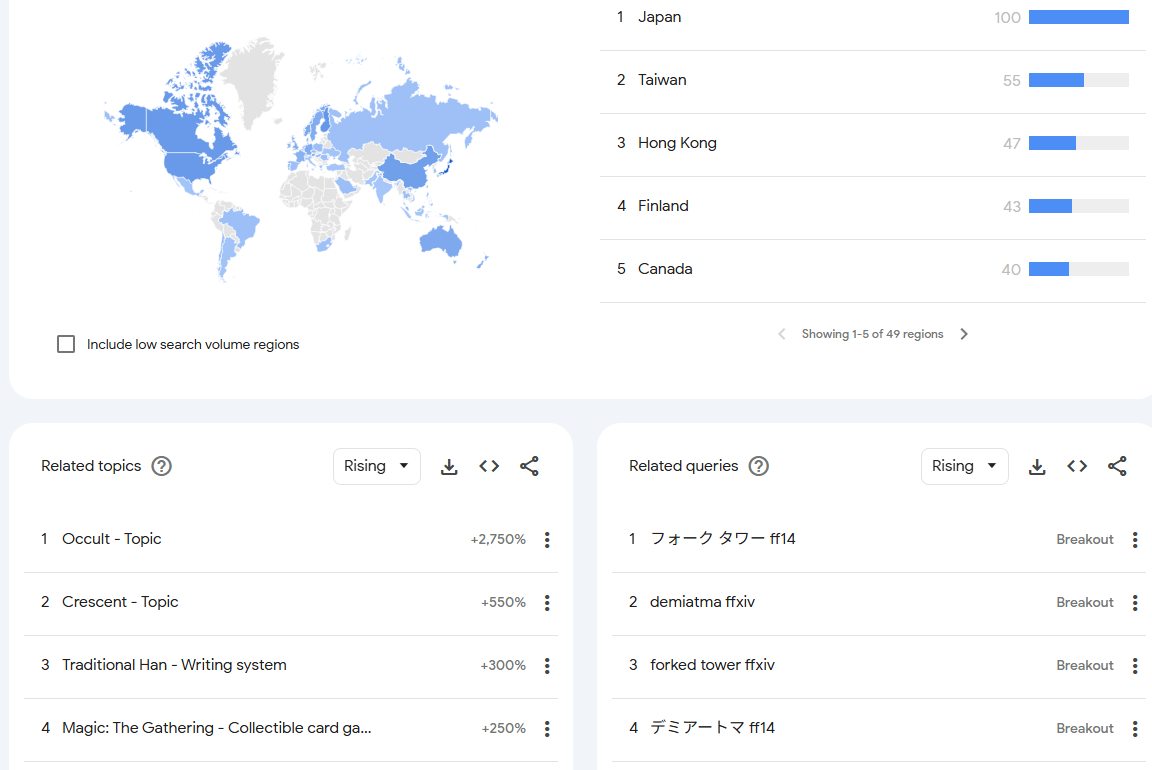The image size is (1152, 770).
Task: Share the Related topics card
Action: tap(529, 467)
